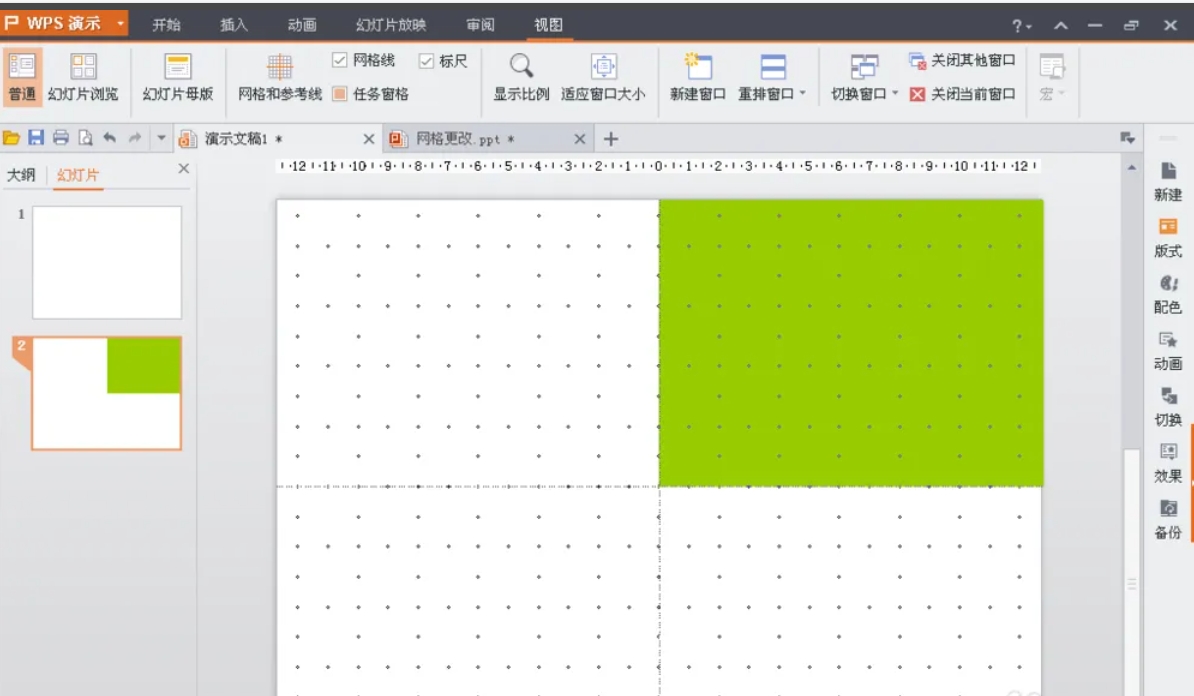Image resolution: width=1194 pixels, height=696 pixels.
Task: Select slide 1 thumbnail in the panel
Action: (x=106, y=262)
